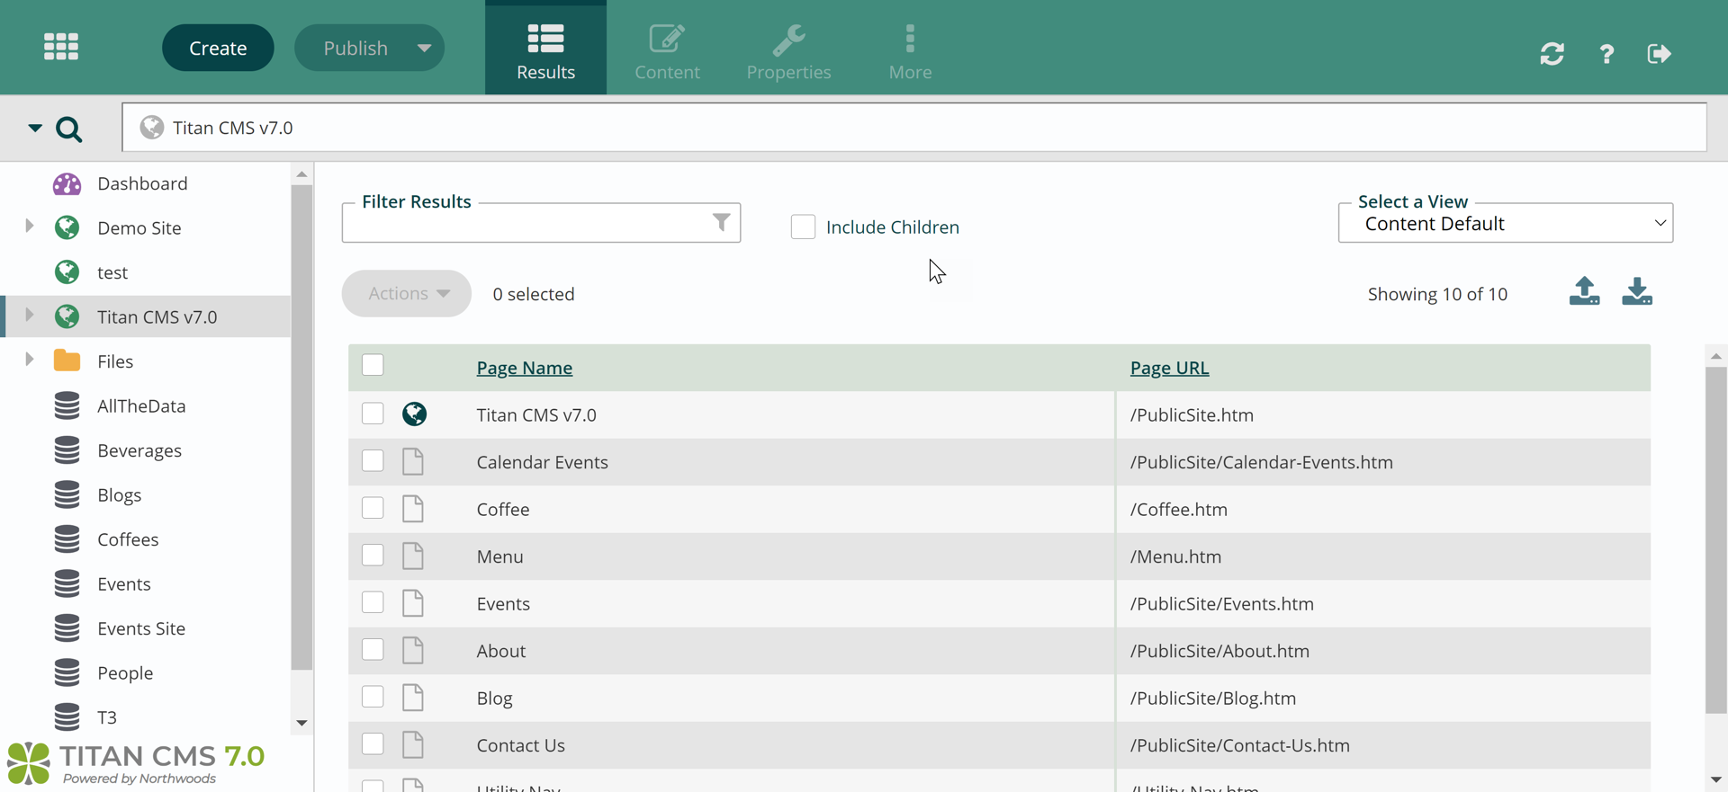Check the Contact Us row checkbox

pyautogui.click(x=373, y=744)
